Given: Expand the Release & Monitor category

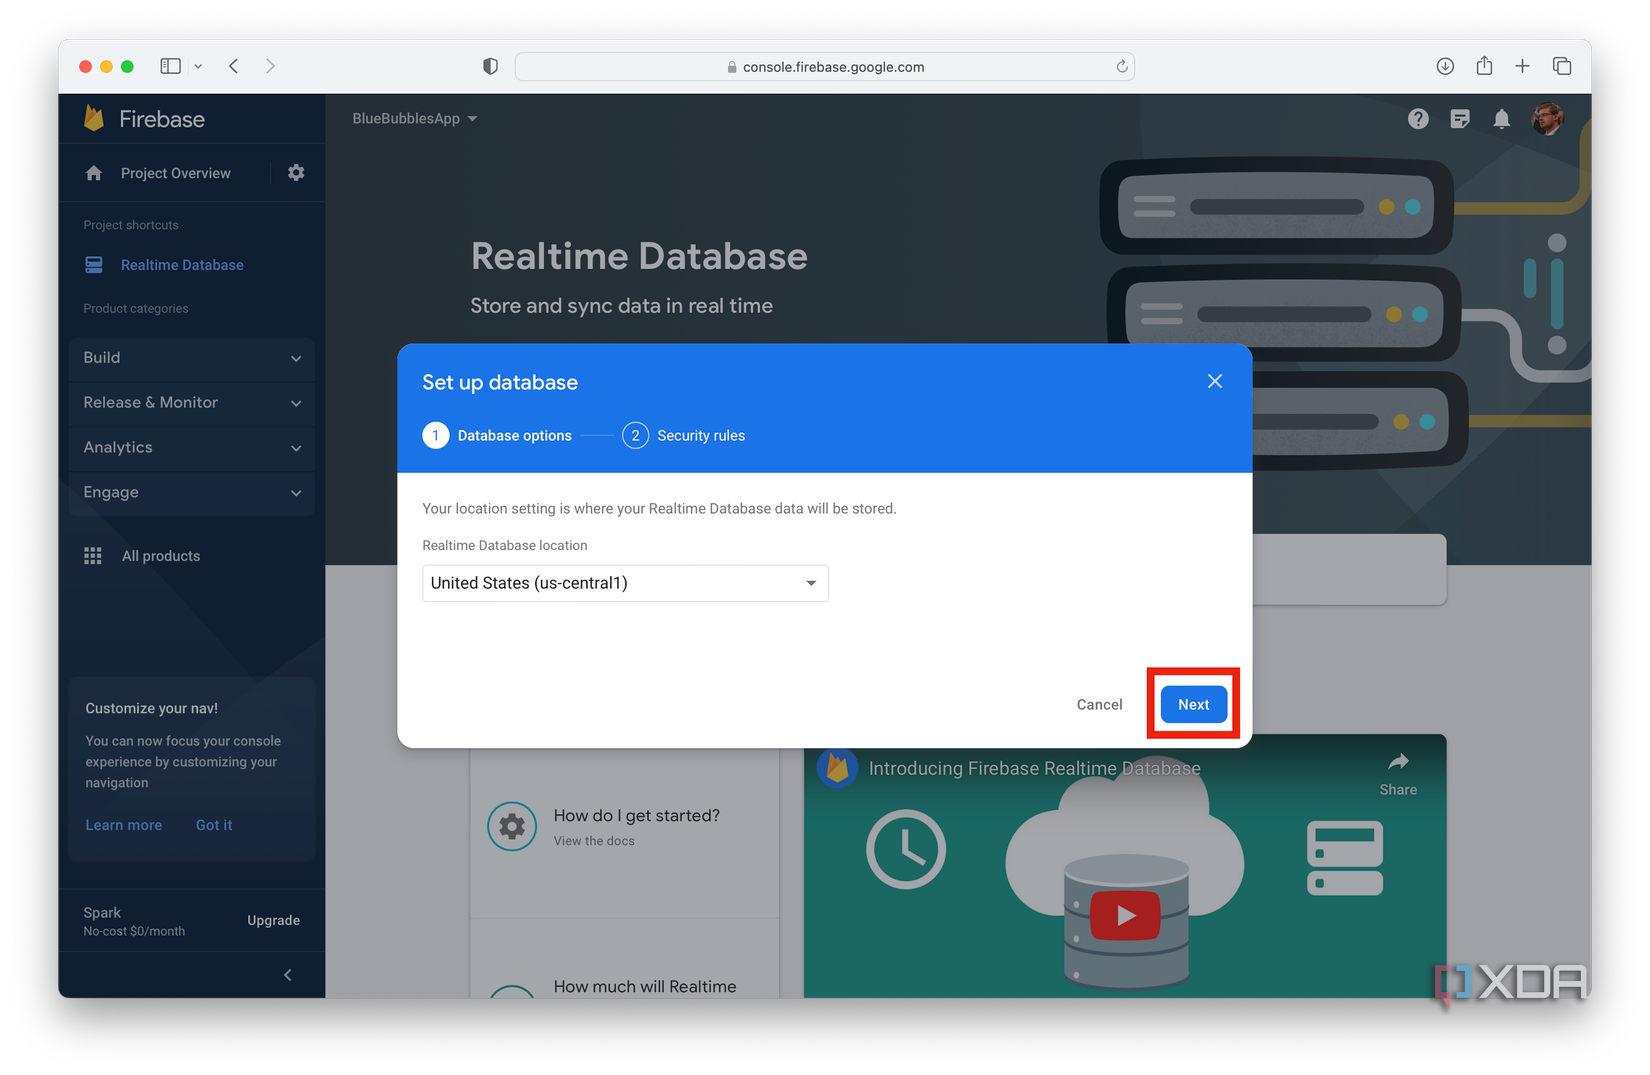Looking at the screenshot, I should coord(192,403).
